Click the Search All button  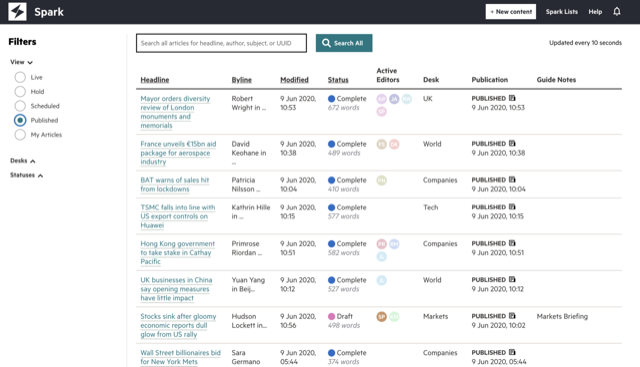344,43
